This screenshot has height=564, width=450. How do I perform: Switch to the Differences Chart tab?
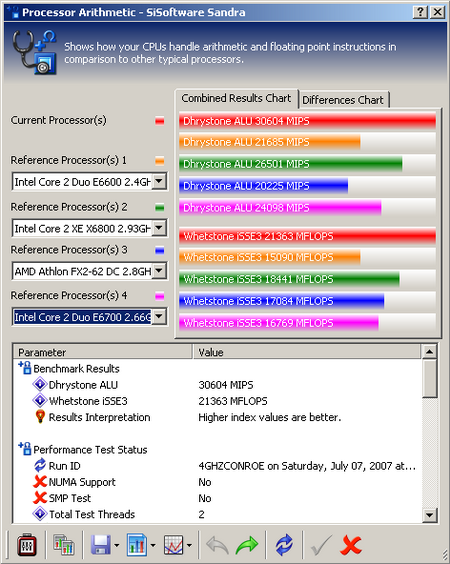tap(343, 100)
